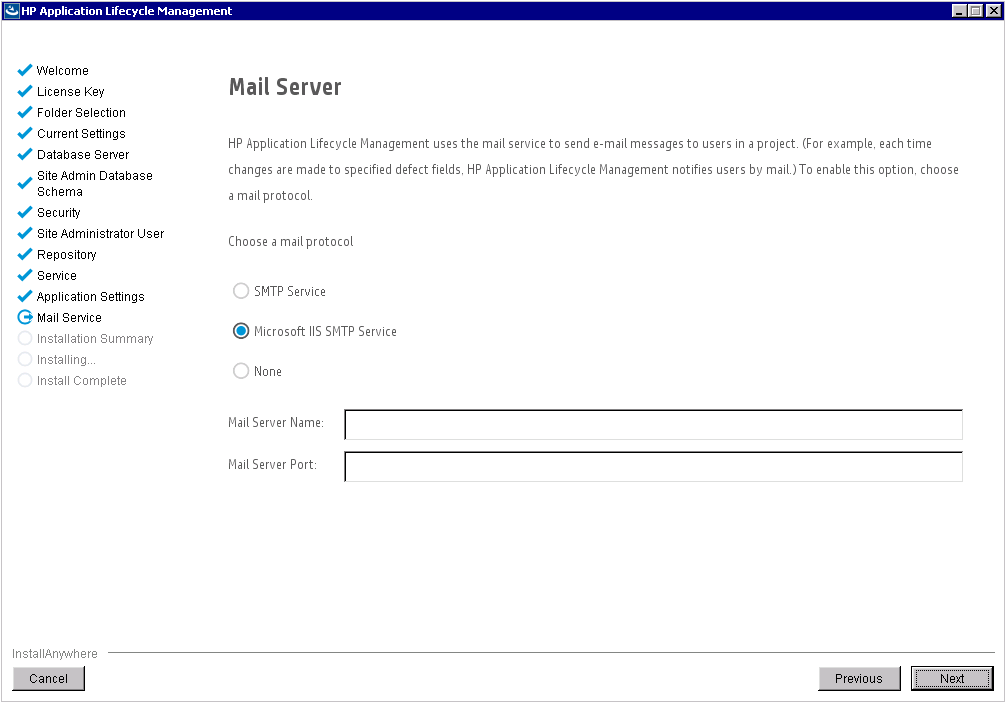Select Microsoft IIS SMTP Service option
1005x702 pixels.
pos(241,331)
